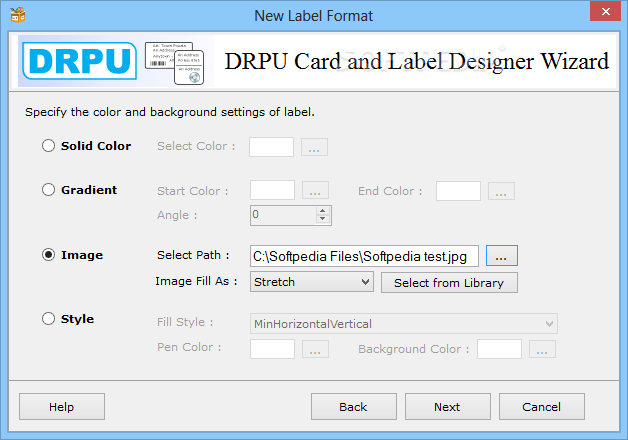Click the Background Color swatch box
Viewport: 628px width, 440px height.
[499, 349]
